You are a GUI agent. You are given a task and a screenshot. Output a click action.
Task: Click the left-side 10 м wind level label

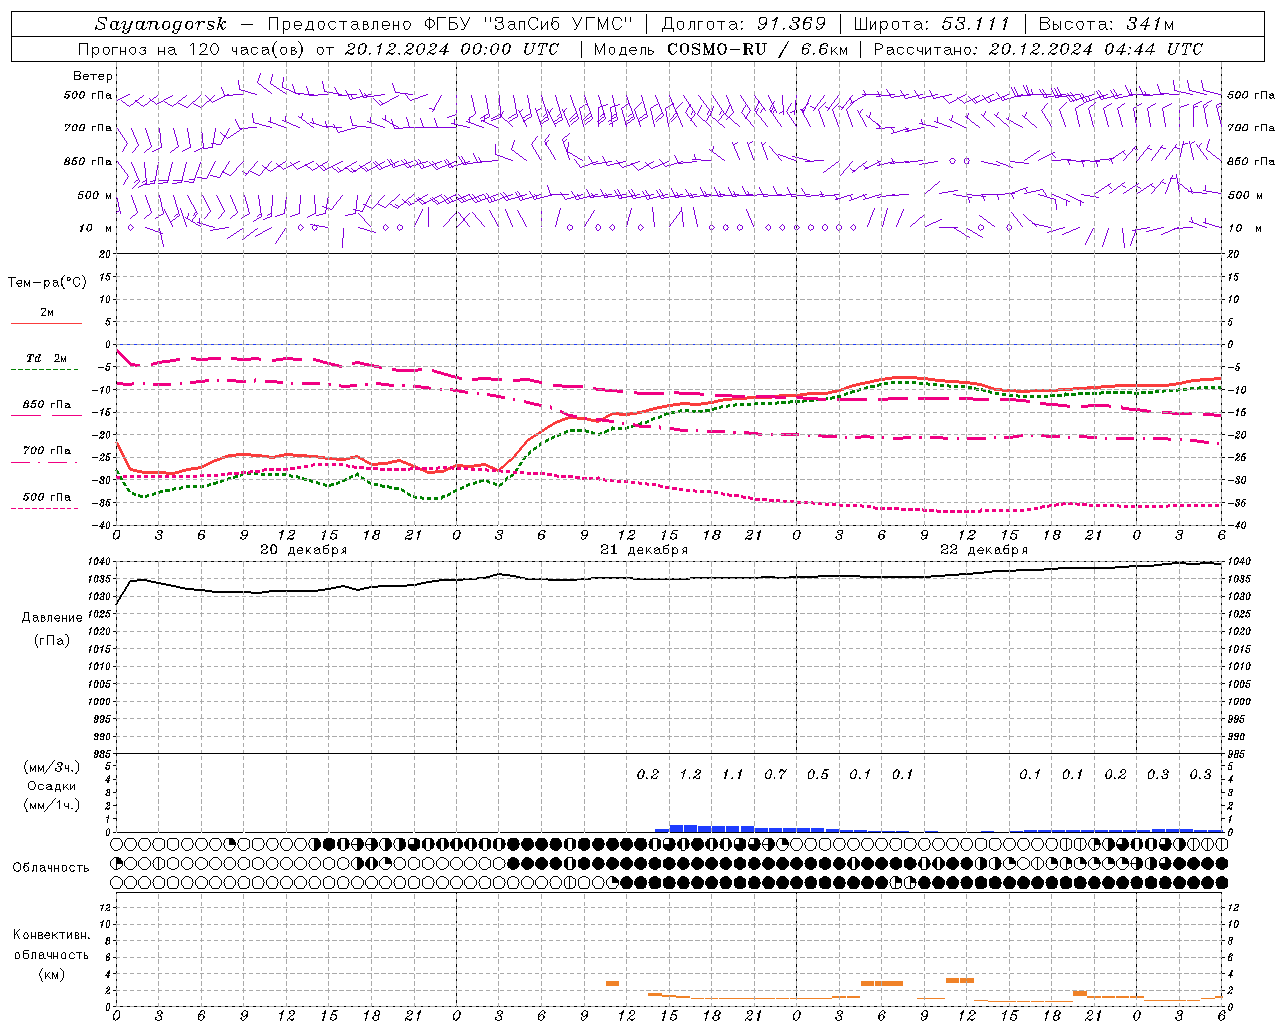96,229
